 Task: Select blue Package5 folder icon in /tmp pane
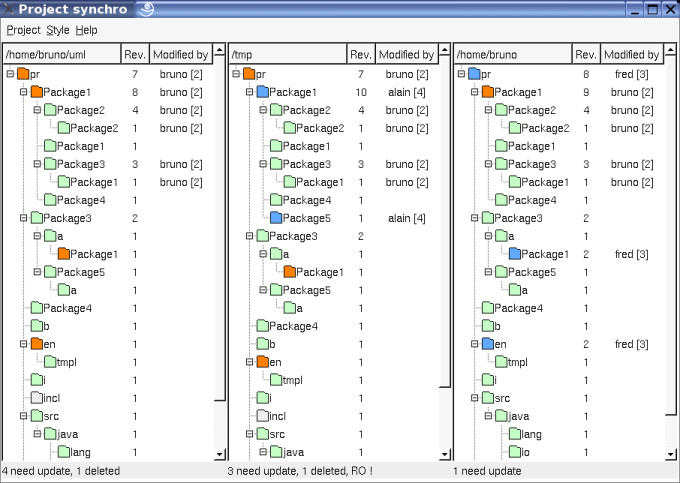pyautogui.click(x=276, y=218)
